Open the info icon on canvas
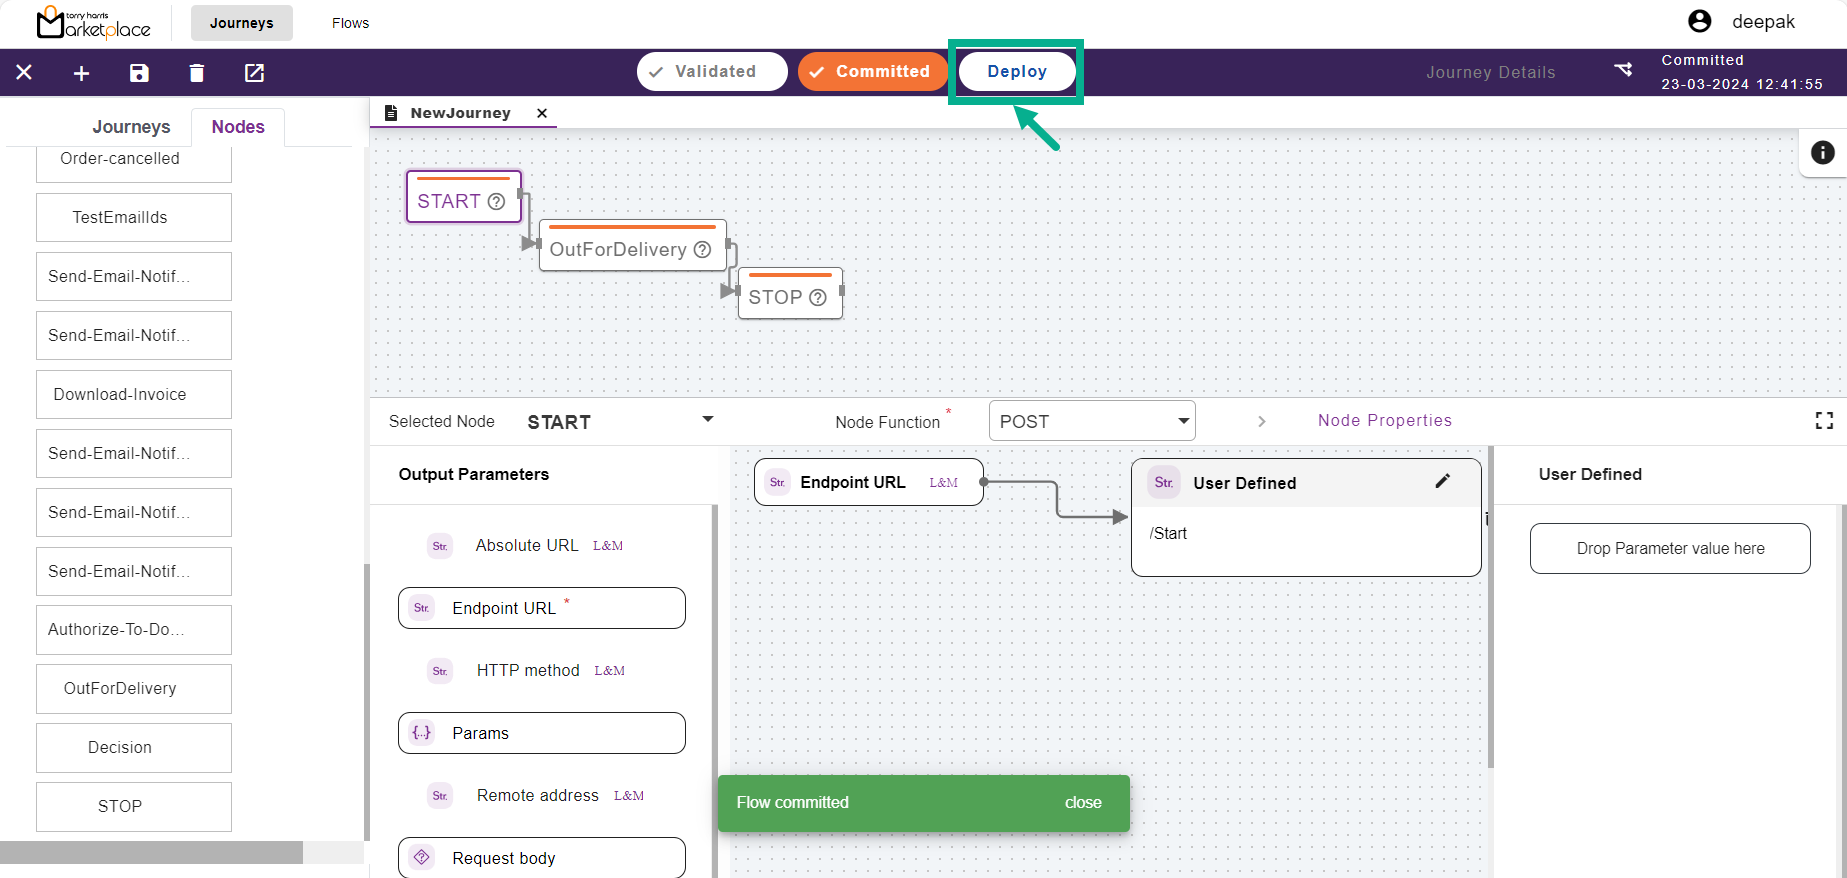 point(1822,152)
